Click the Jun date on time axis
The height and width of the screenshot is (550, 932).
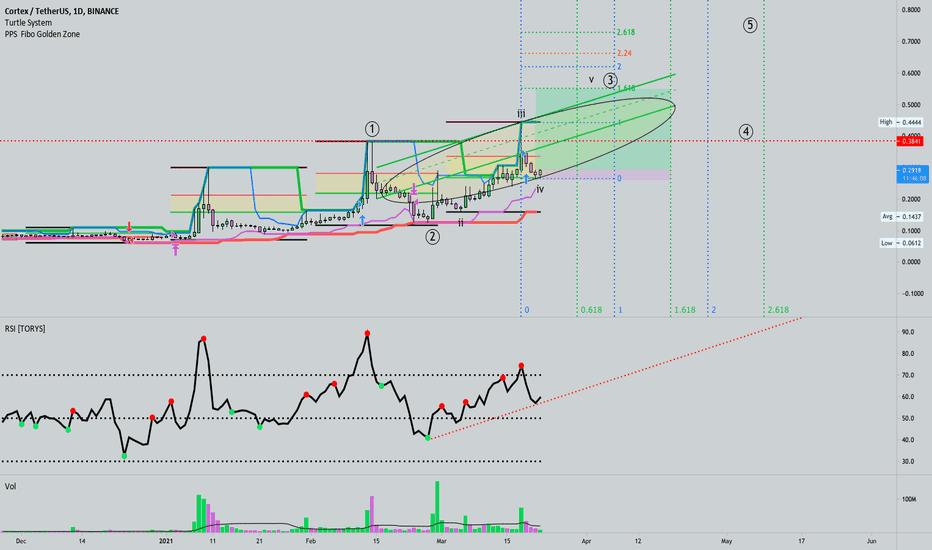click(871, 541)
